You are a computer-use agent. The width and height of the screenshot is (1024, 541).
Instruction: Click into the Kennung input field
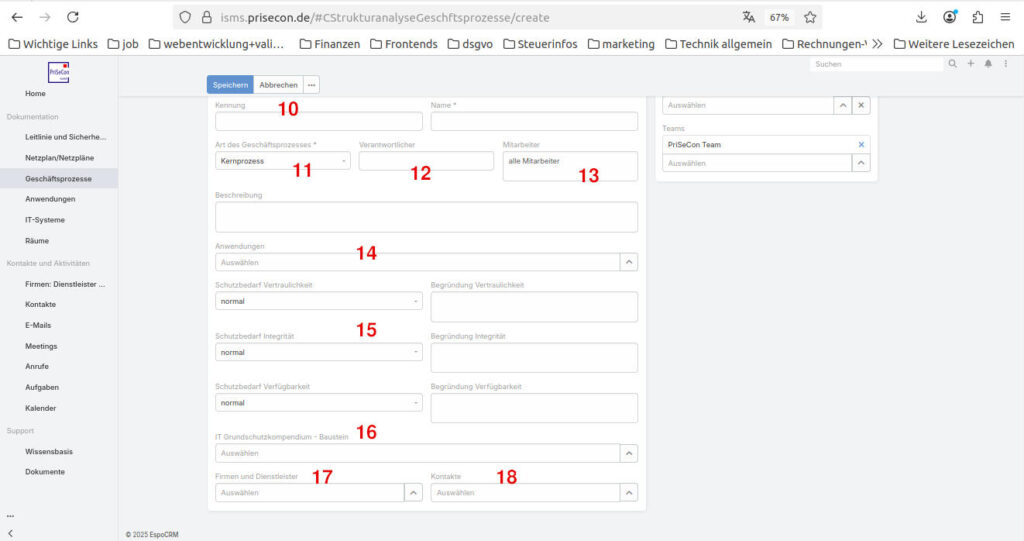(318, 122)
